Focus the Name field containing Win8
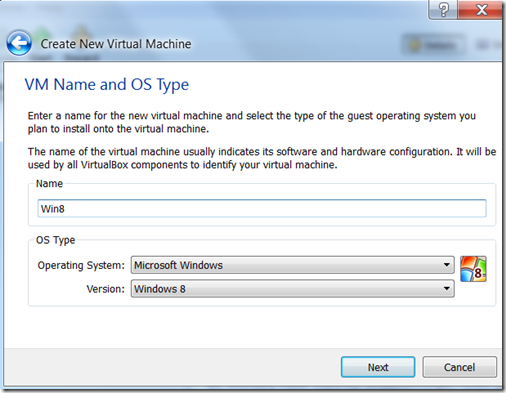The height and width of the screenshot is (393, 506). pyautogui.click(x=262, y=209)
